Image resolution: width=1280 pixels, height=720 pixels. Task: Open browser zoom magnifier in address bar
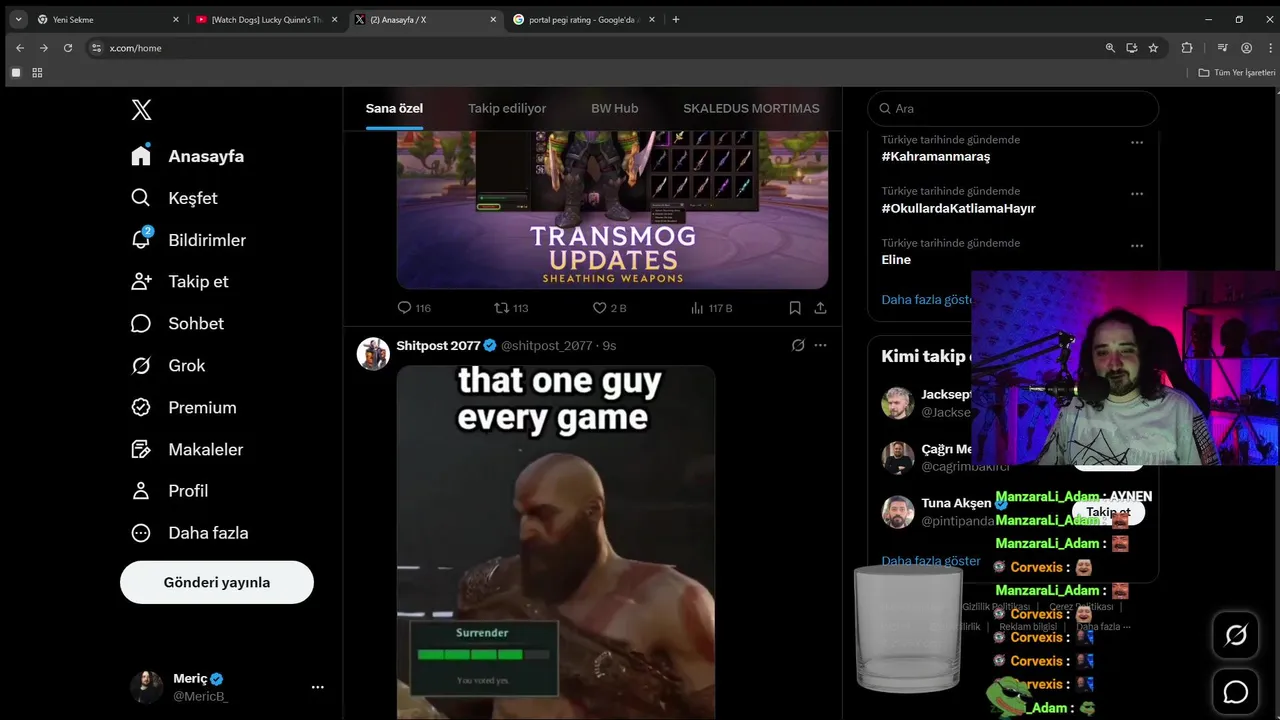point(1110,48)
